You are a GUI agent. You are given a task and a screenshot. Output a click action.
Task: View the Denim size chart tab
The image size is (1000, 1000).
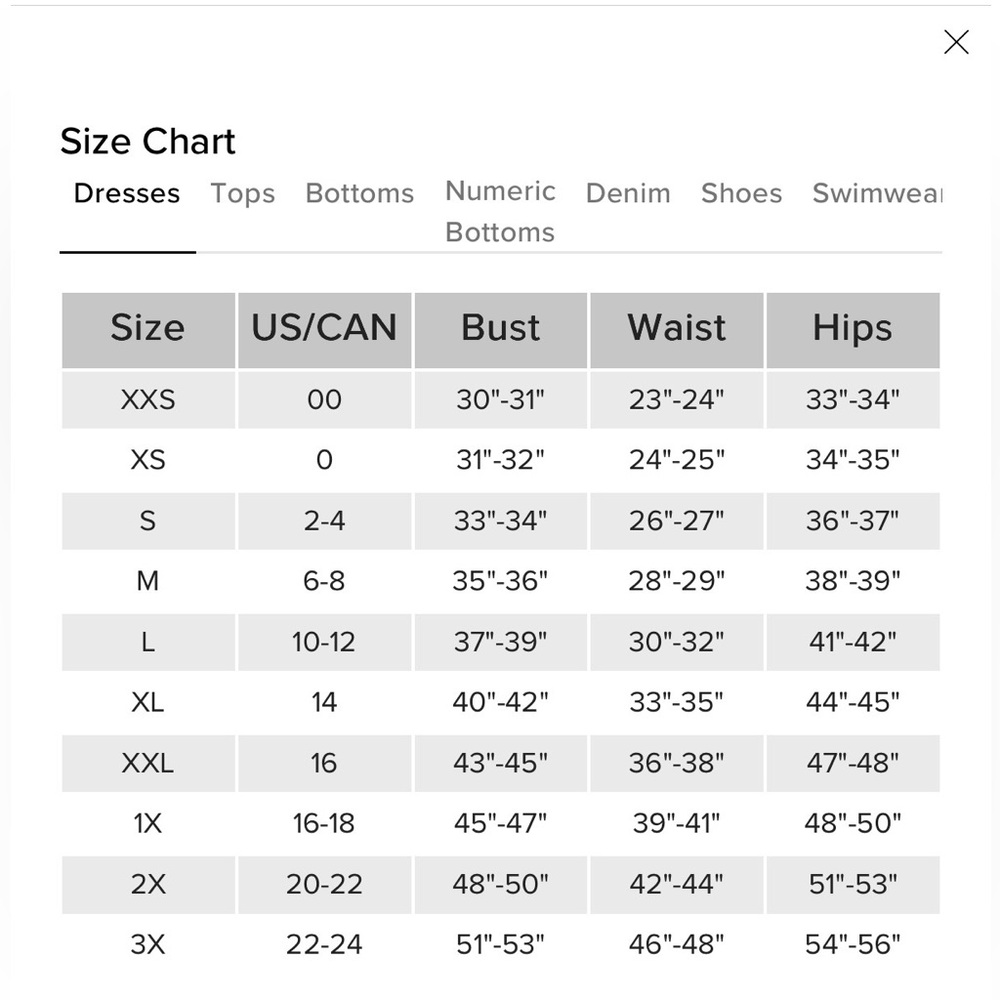tap(628, 193)
